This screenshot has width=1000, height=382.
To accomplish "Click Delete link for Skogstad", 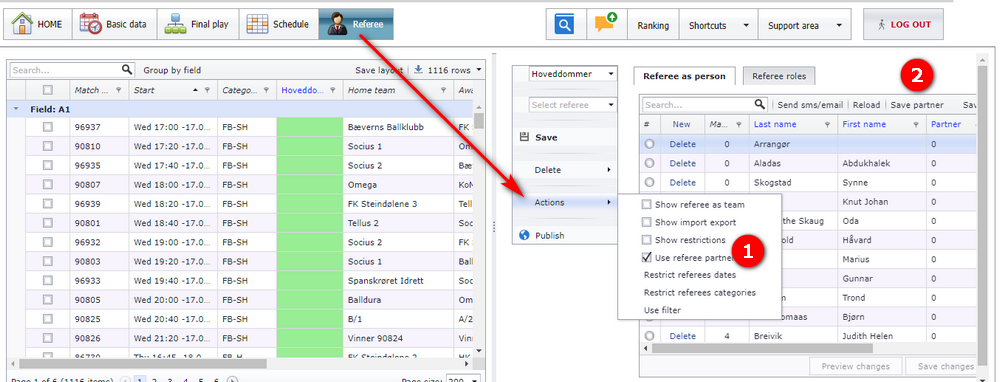I will click(682, 182).
